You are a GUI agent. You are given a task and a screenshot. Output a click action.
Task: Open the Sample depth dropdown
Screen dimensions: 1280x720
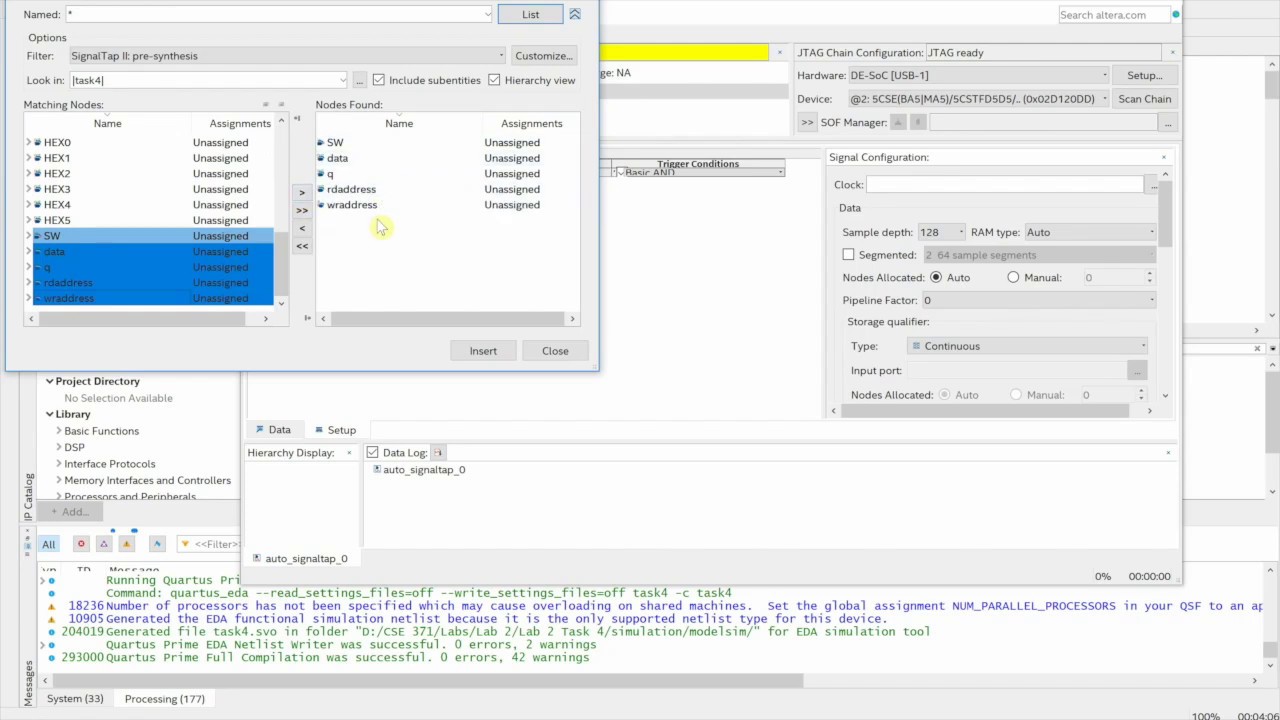(x=942, y=232)
